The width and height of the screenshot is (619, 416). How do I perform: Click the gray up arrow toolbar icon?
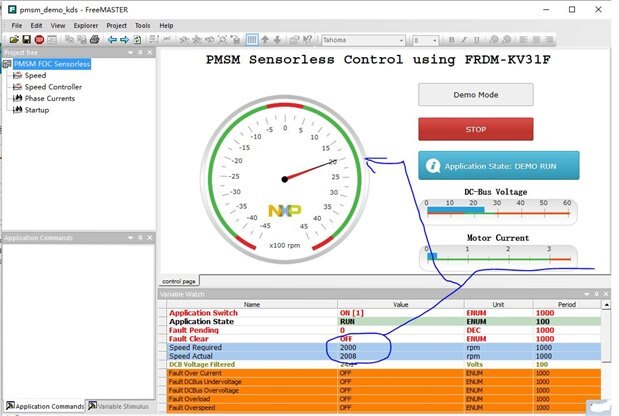pyautogui.click(x=265, y=39)
